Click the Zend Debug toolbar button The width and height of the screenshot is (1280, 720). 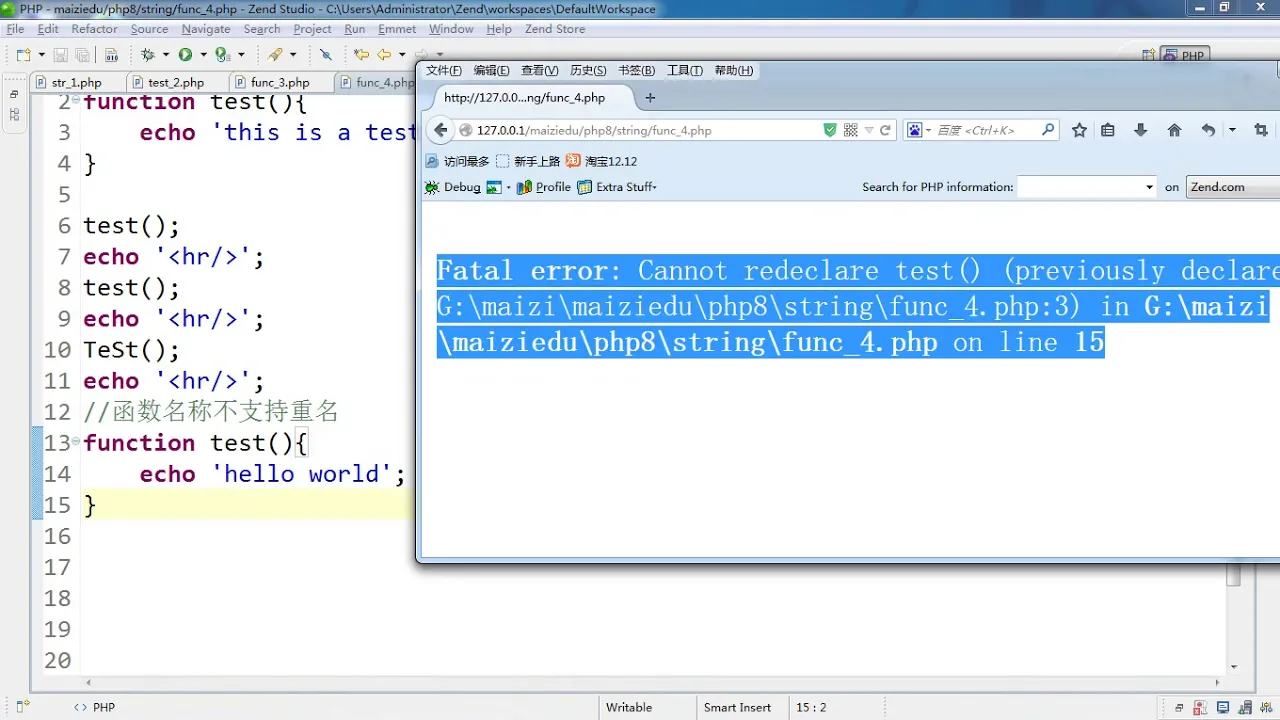(454, 187)
